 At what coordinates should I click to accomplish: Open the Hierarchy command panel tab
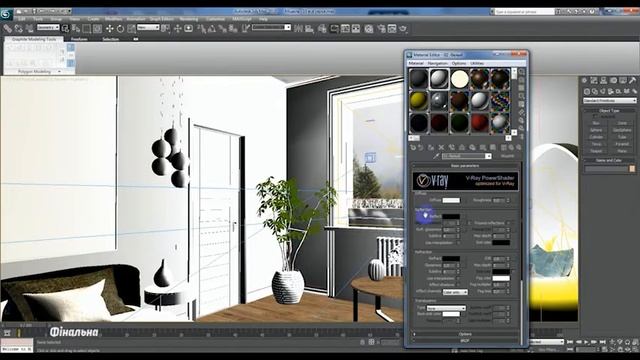click(603, 80)
